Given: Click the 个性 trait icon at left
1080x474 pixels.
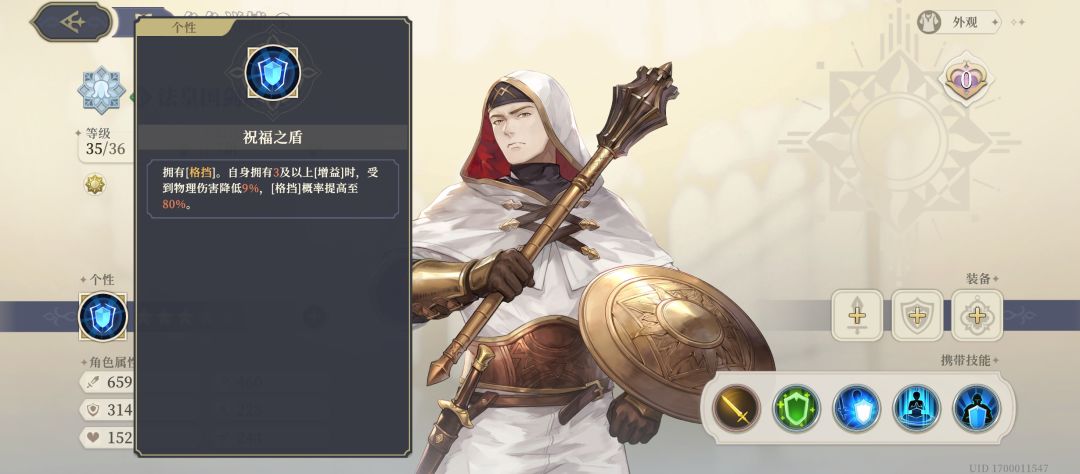Looking at the screenshot, I should (x=103, y=316).
